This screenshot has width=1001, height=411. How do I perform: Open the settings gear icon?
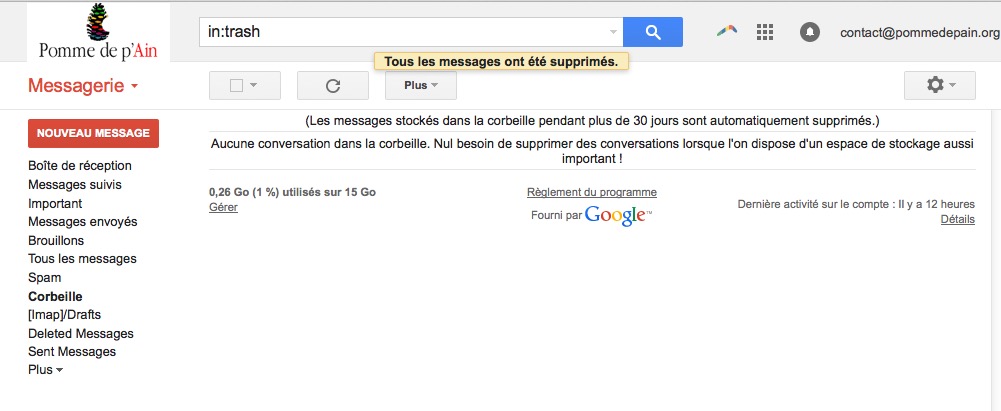(x=940, y=86)
